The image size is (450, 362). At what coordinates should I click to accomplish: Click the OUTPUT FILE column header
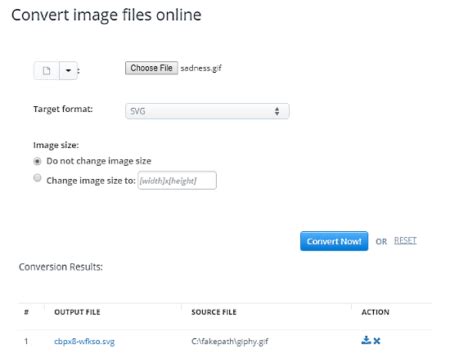(77, 312)
